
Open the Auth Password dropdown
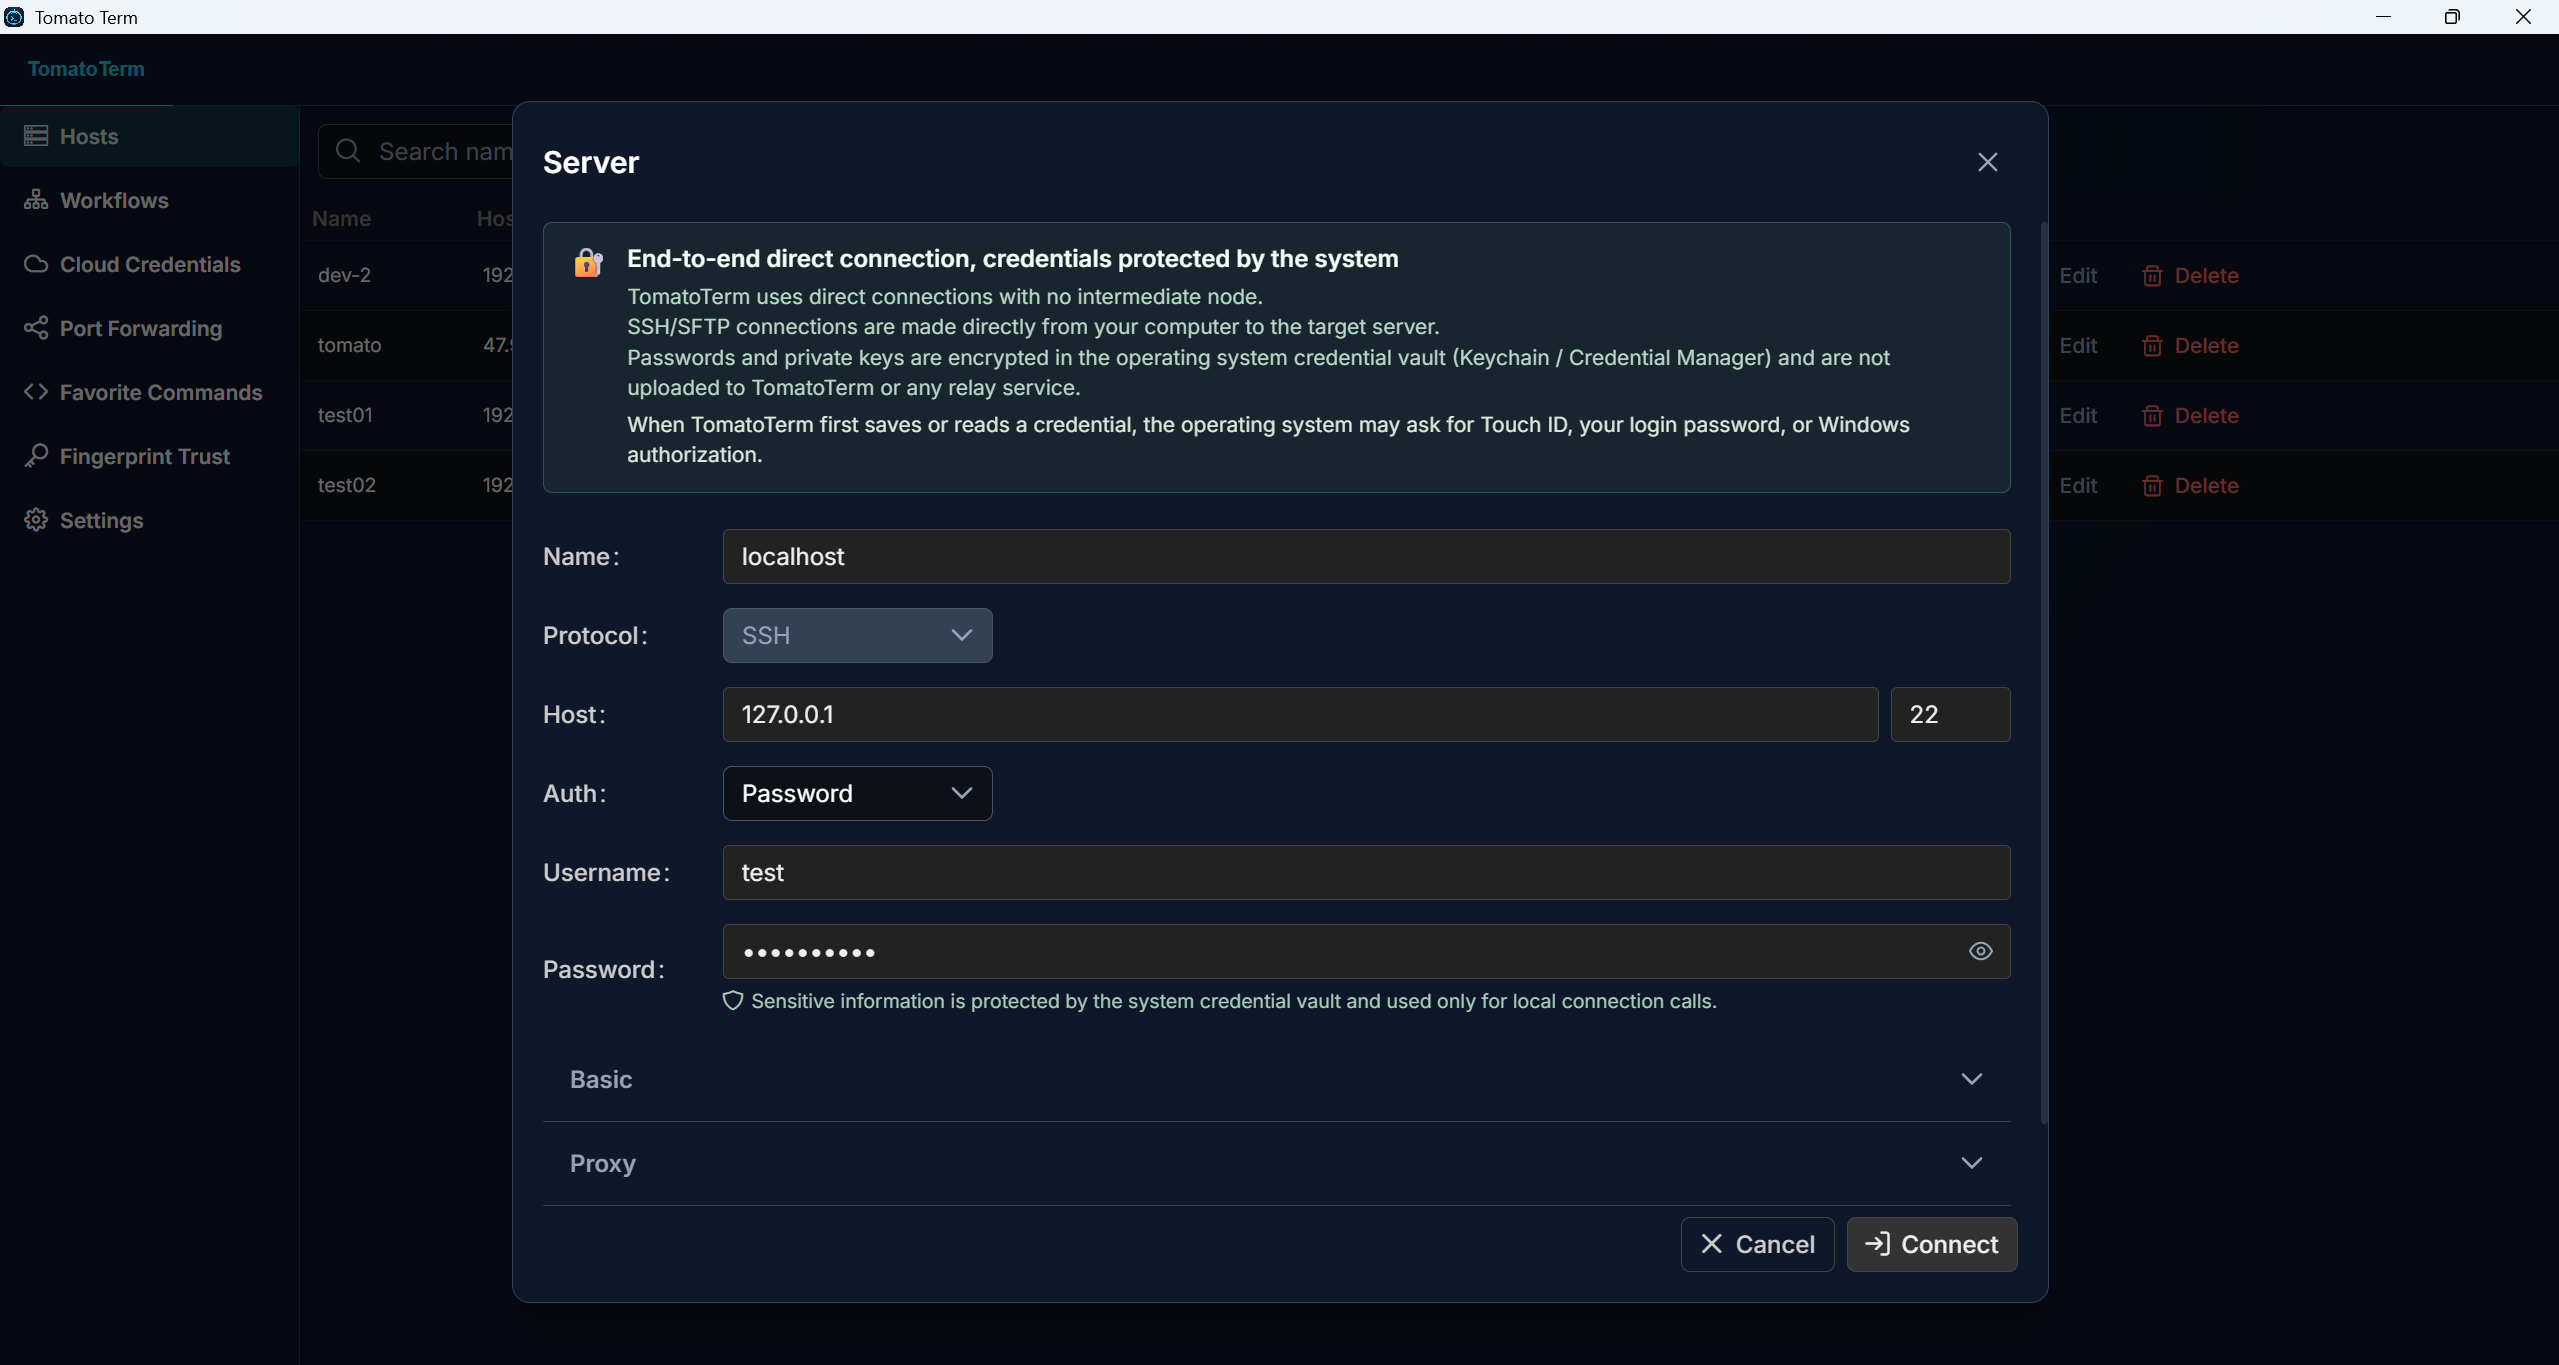click(857, 793)
